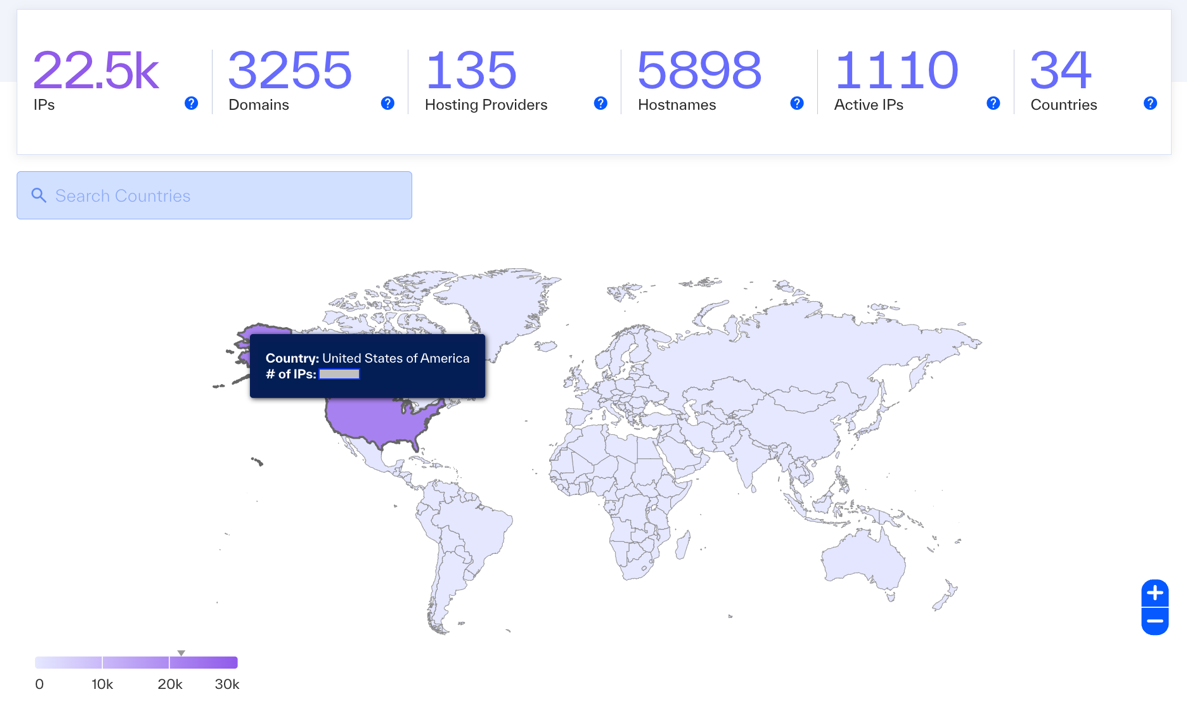
Task: Click the Hostnames label
Action: [x=677, y=104]
